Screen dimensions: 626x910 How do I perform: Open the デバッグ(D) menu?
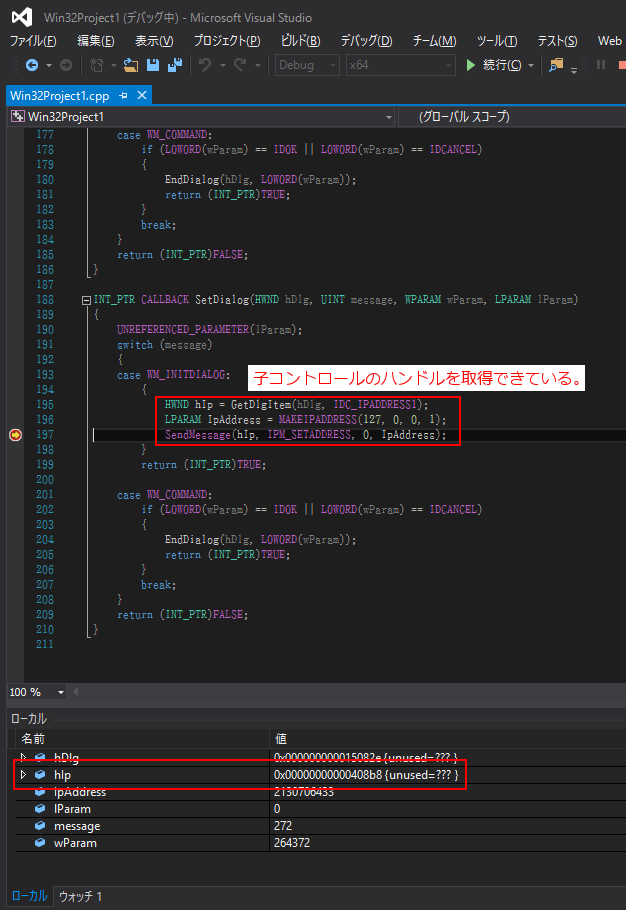click(x=366, y=41)
